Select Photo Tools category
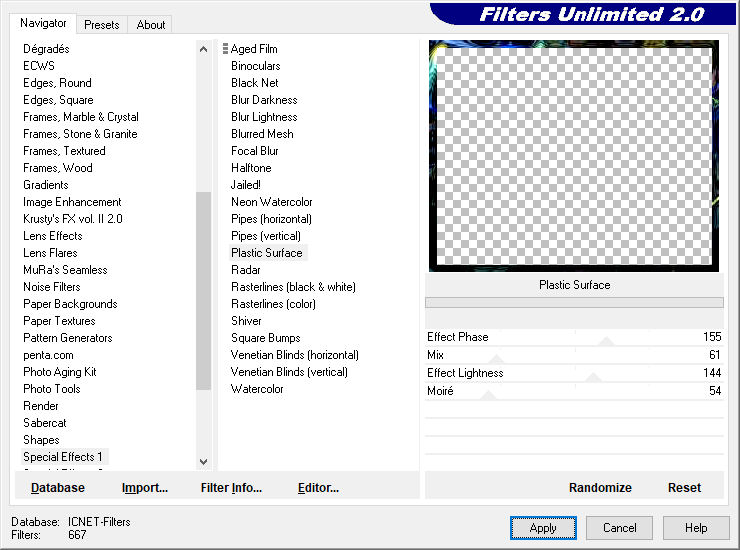Image resolution: width=740 pixels, height=550 pixels. pos(51,389)
